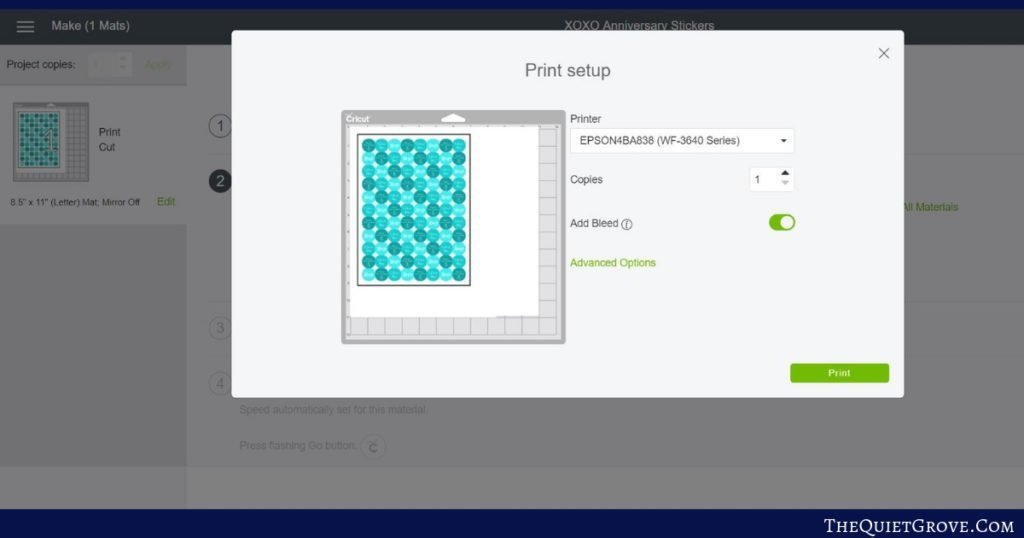This screenshot has height=538, width=1024.
Task: Toggle the Add Bleed switch off
Action: [782, 223]
